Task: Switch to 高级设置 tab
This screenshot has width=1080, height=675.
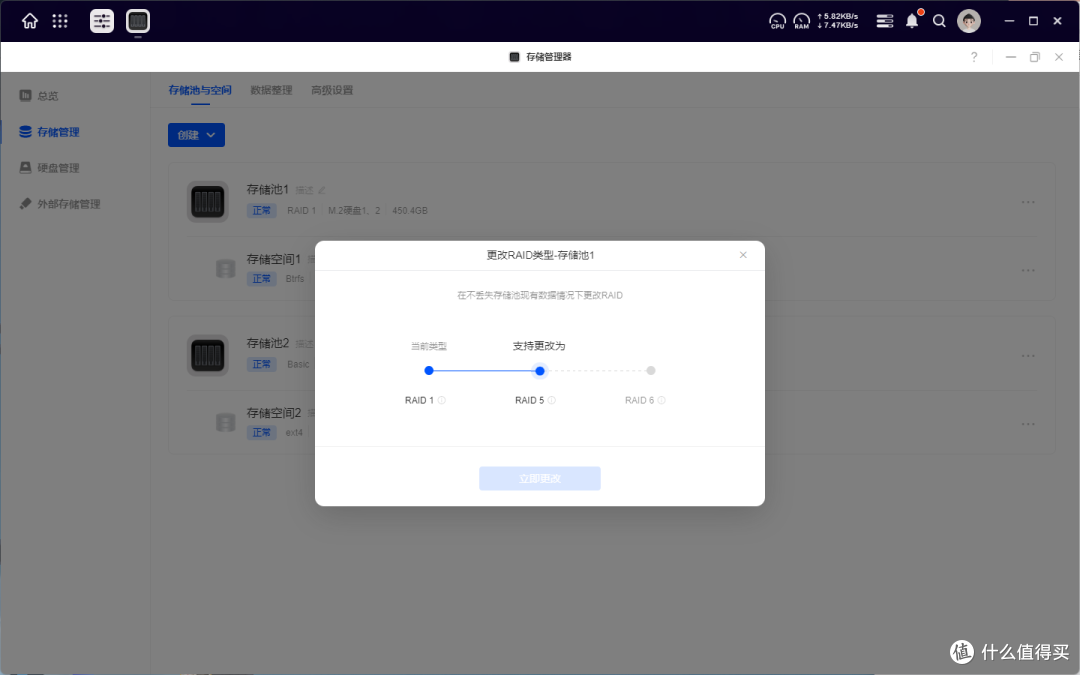Action: [332, 90]
